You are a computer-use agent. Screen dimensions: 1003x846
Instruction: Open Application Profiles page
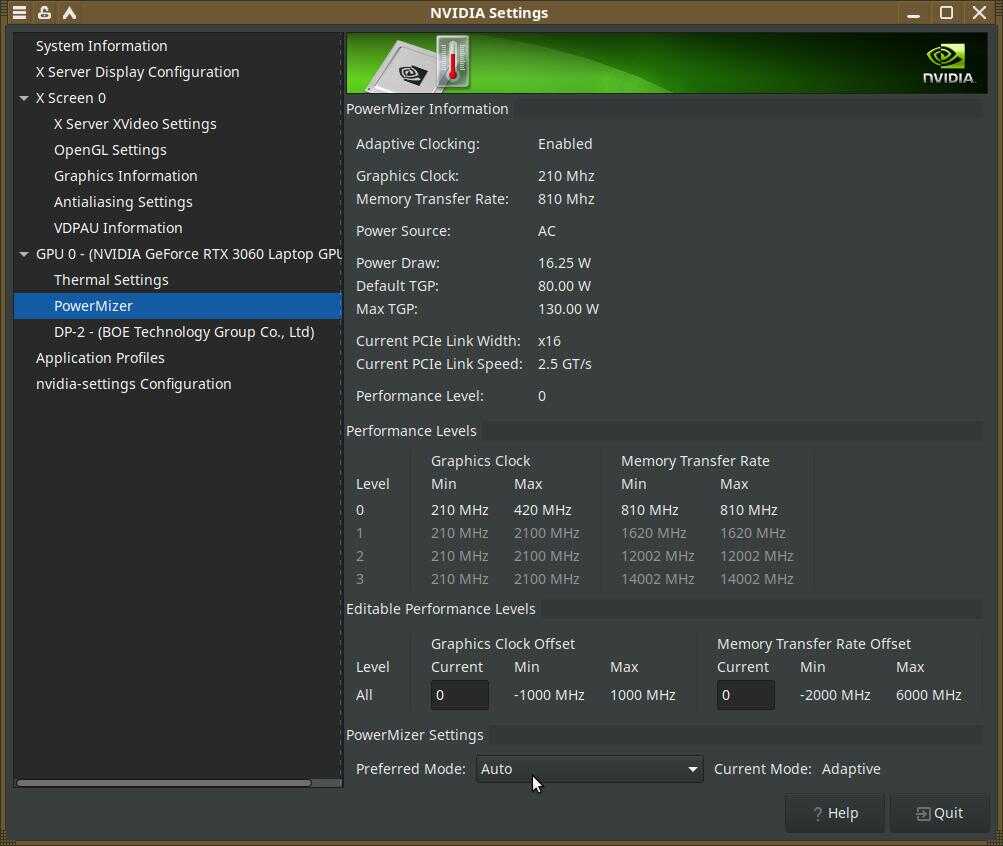(x=100, y=358)
